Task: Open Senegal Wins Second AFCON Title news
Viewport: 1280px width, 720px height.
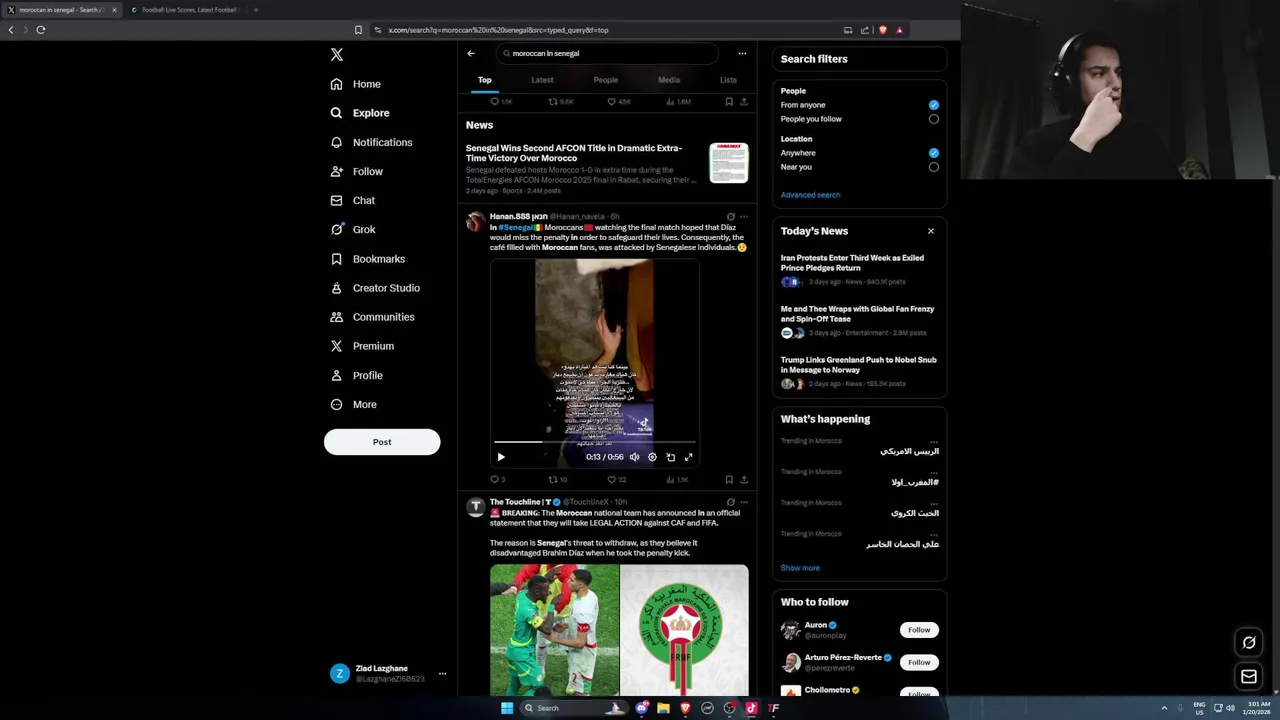Action: click(x=574, y=153)
